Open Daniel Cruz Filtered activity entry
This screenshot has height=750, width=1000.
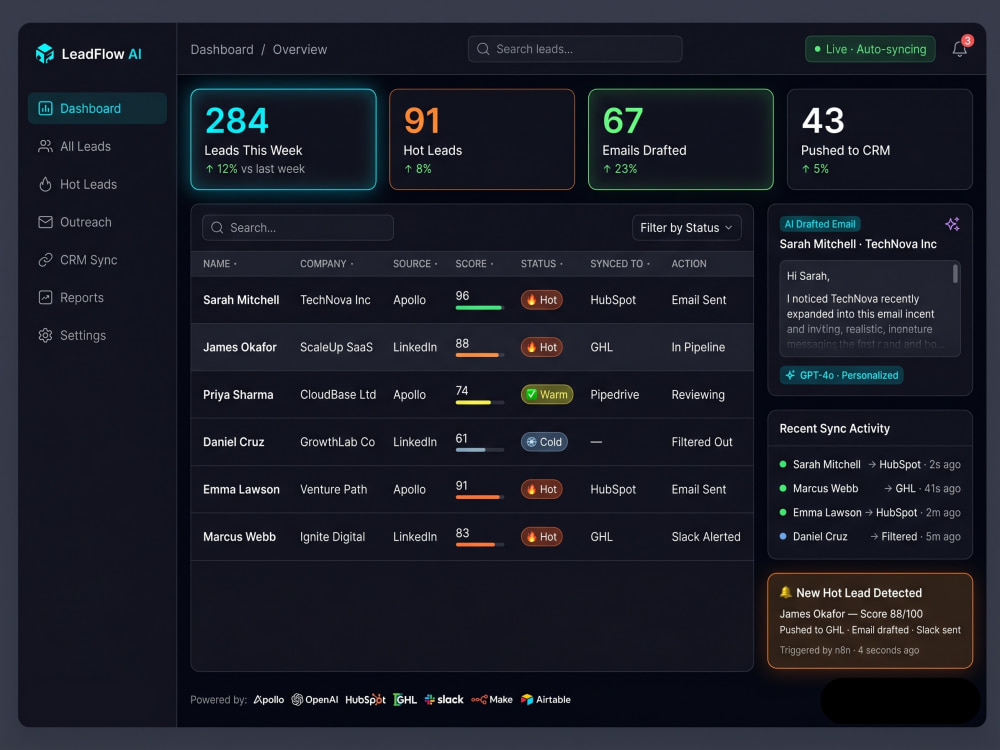(x=870, y=536)
